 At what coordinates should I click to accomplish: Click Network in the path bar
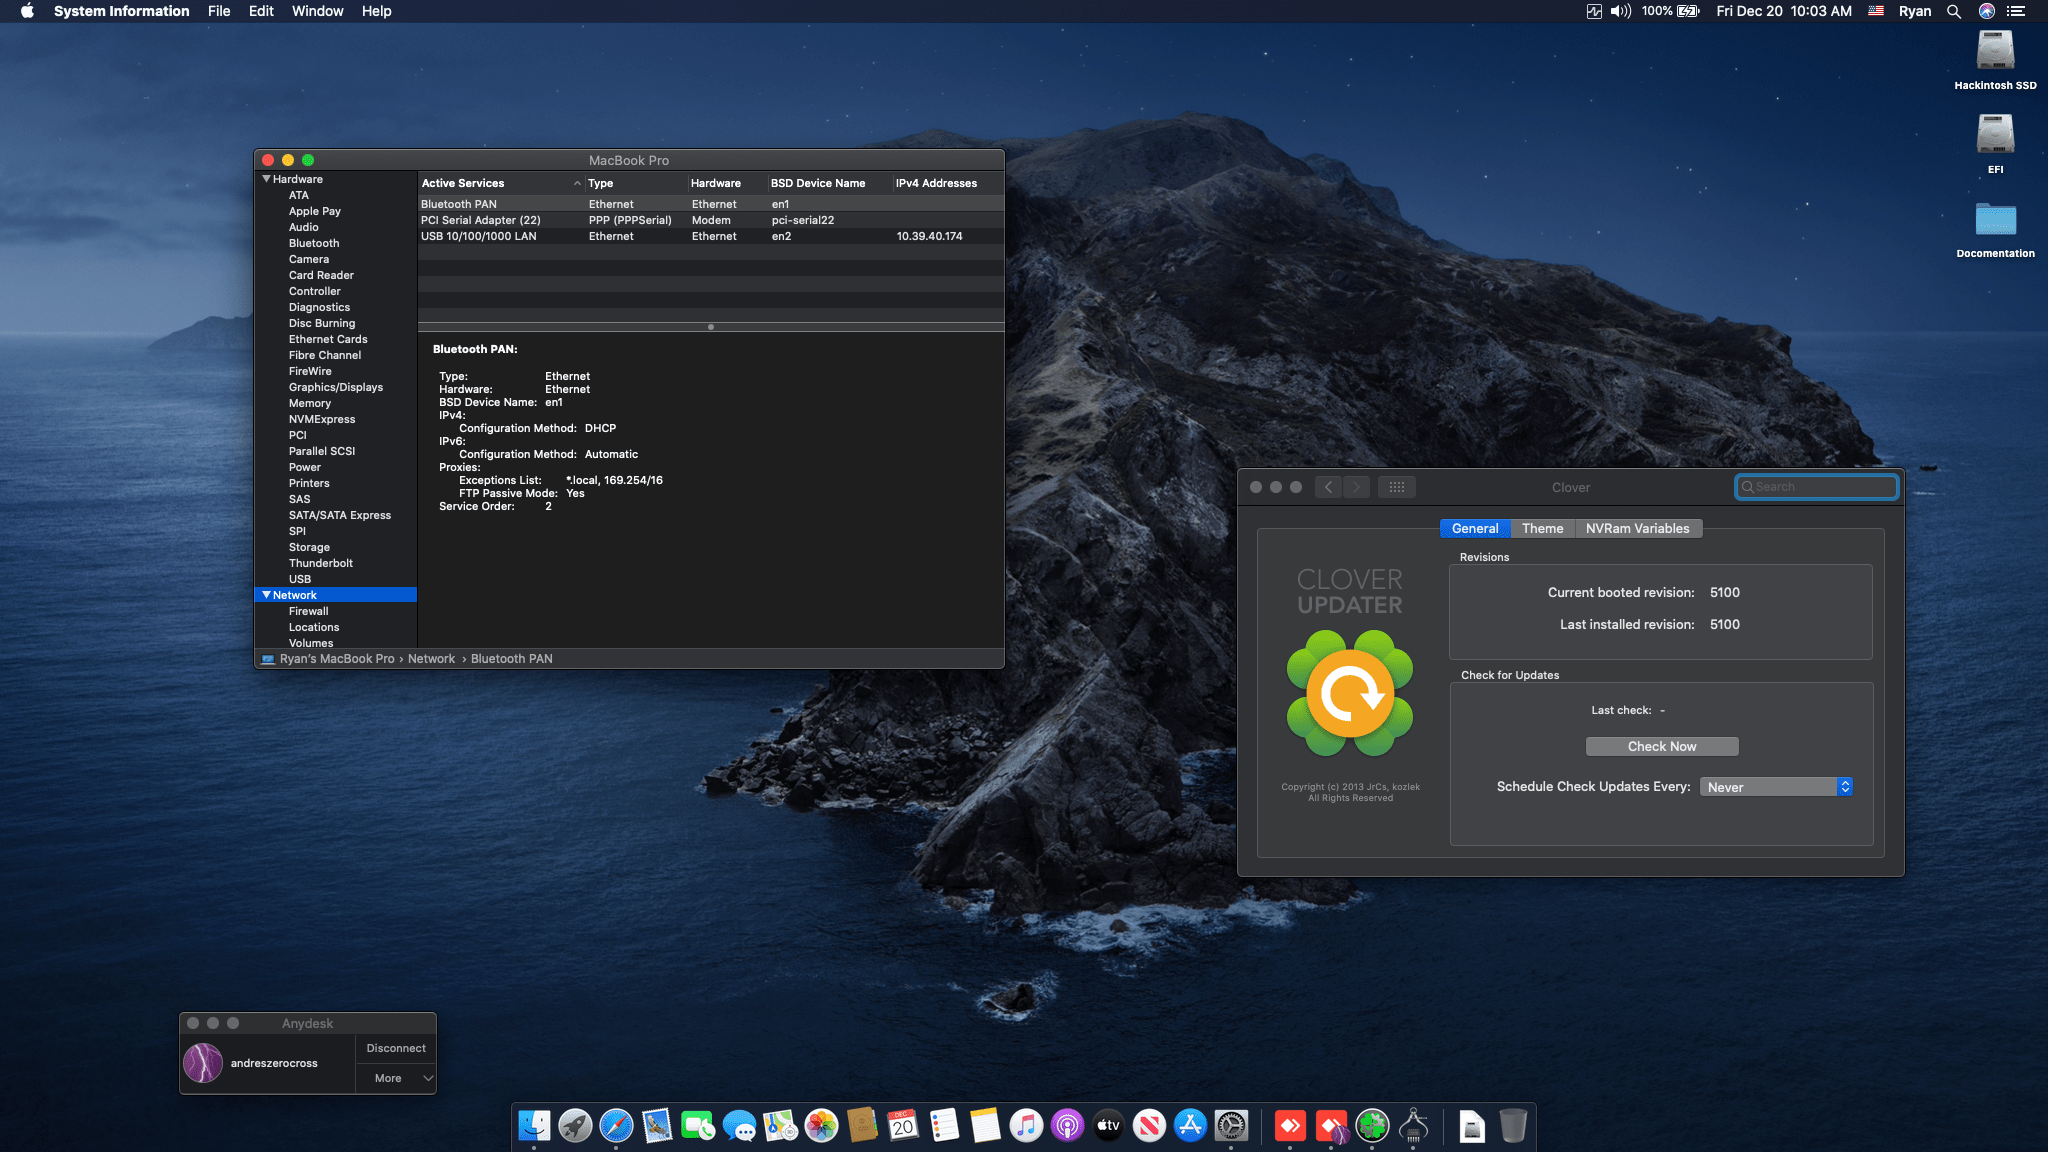431,659
